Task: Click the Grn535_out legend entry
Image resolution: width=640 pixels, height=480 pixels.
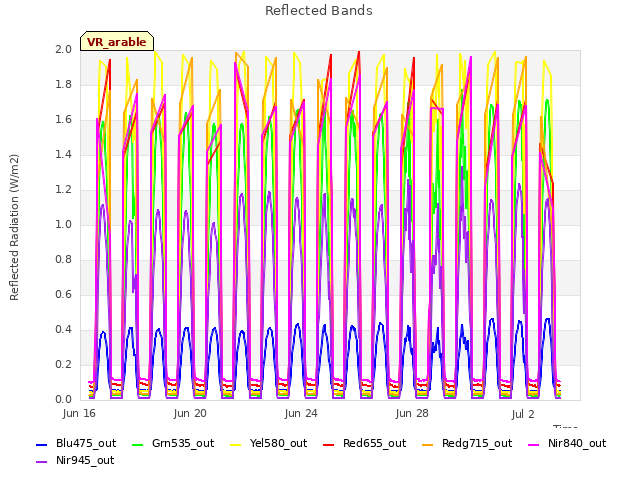Action: pyautogui.click(x=173, y=444)
